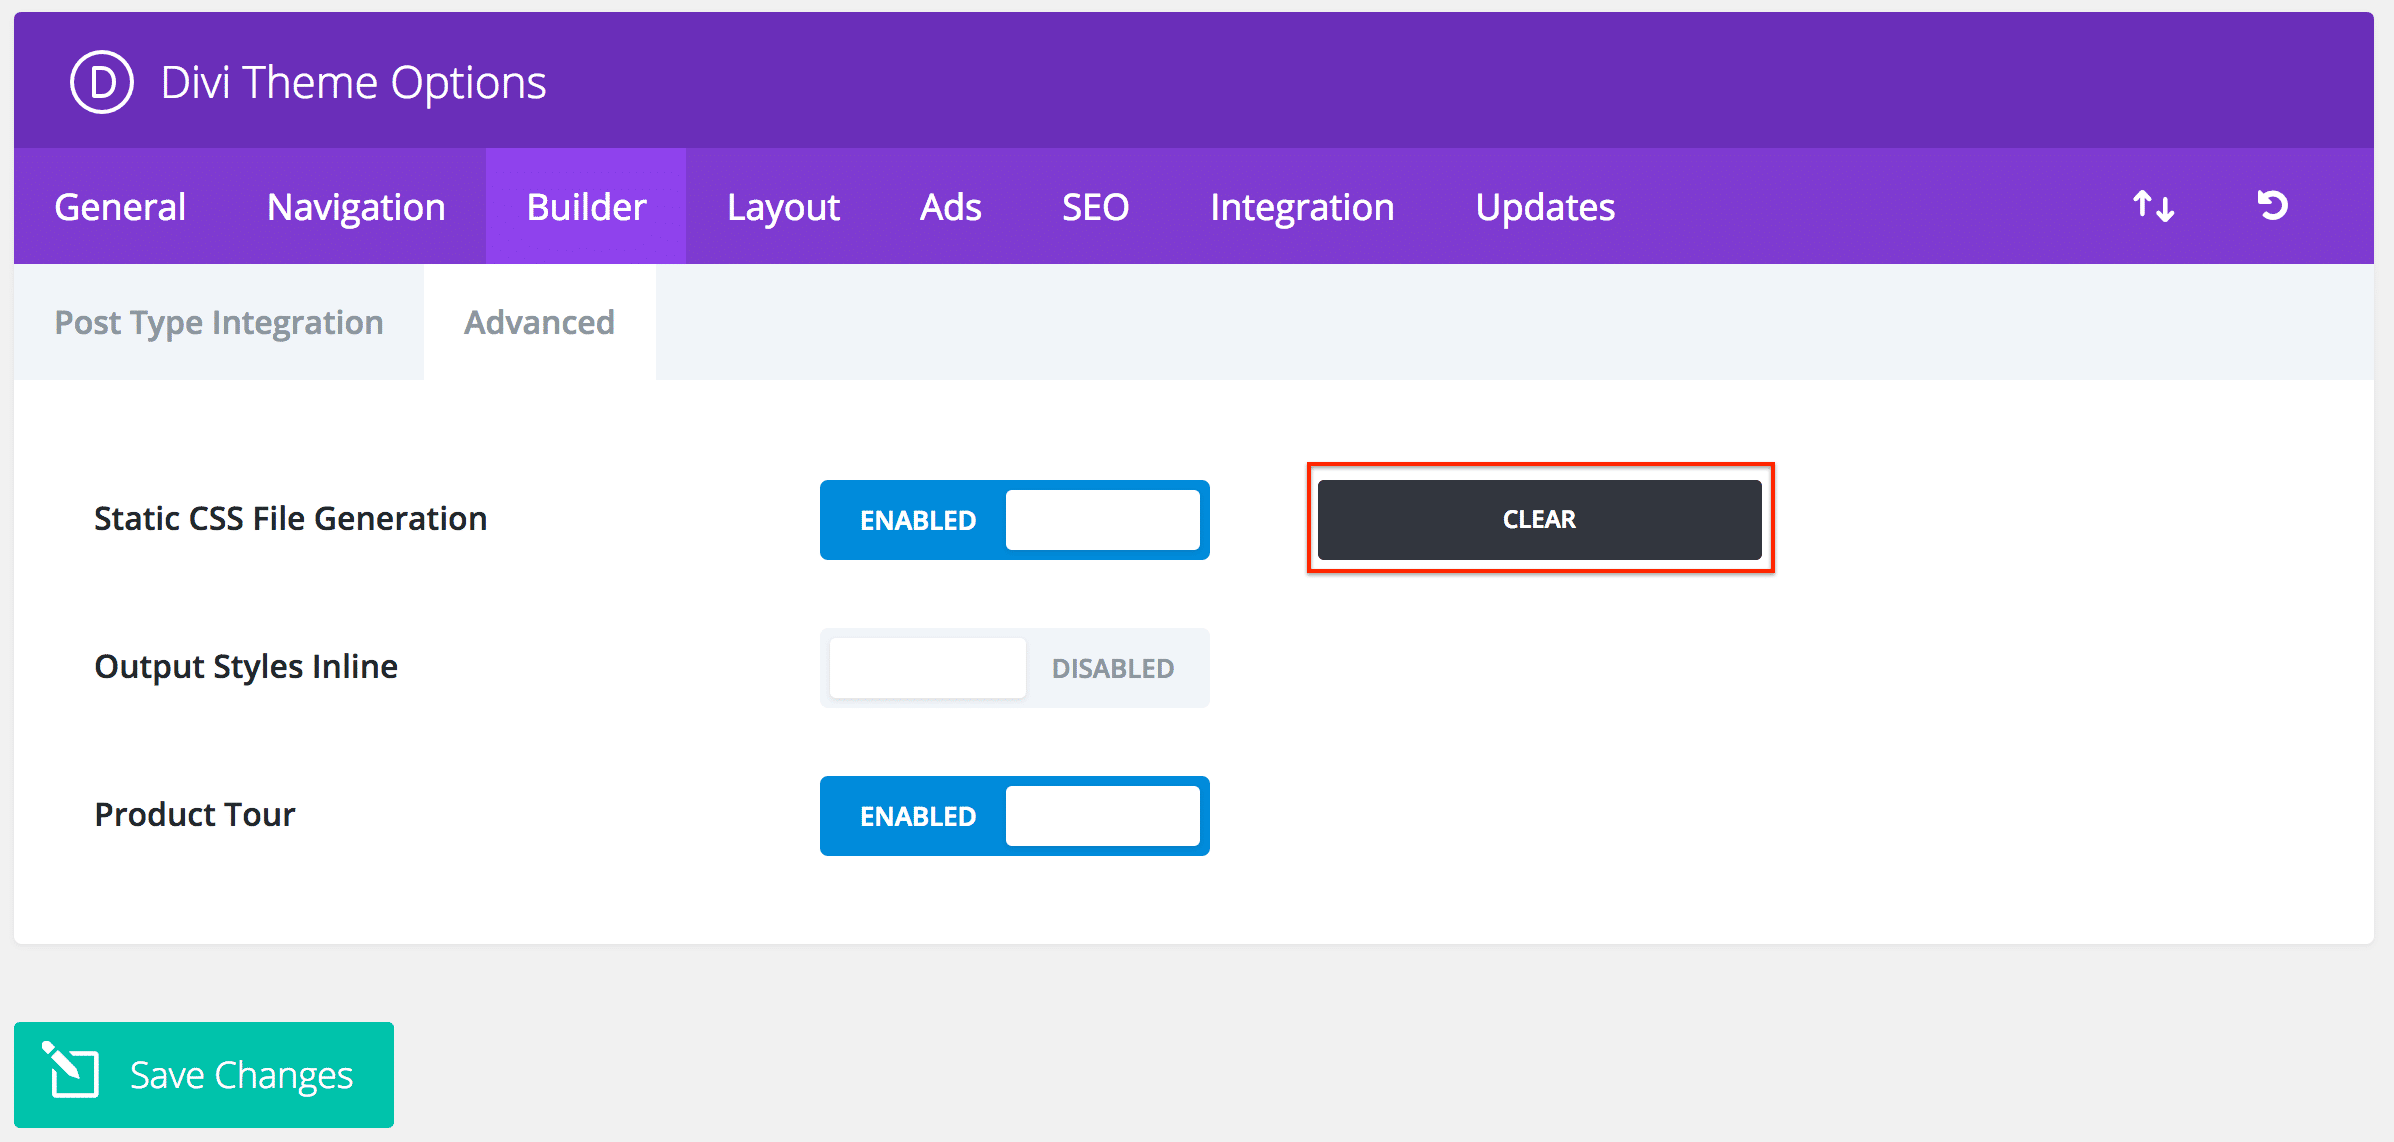Open import/export portability arrows icon

pyautogui.click(x=2153, y=206)
